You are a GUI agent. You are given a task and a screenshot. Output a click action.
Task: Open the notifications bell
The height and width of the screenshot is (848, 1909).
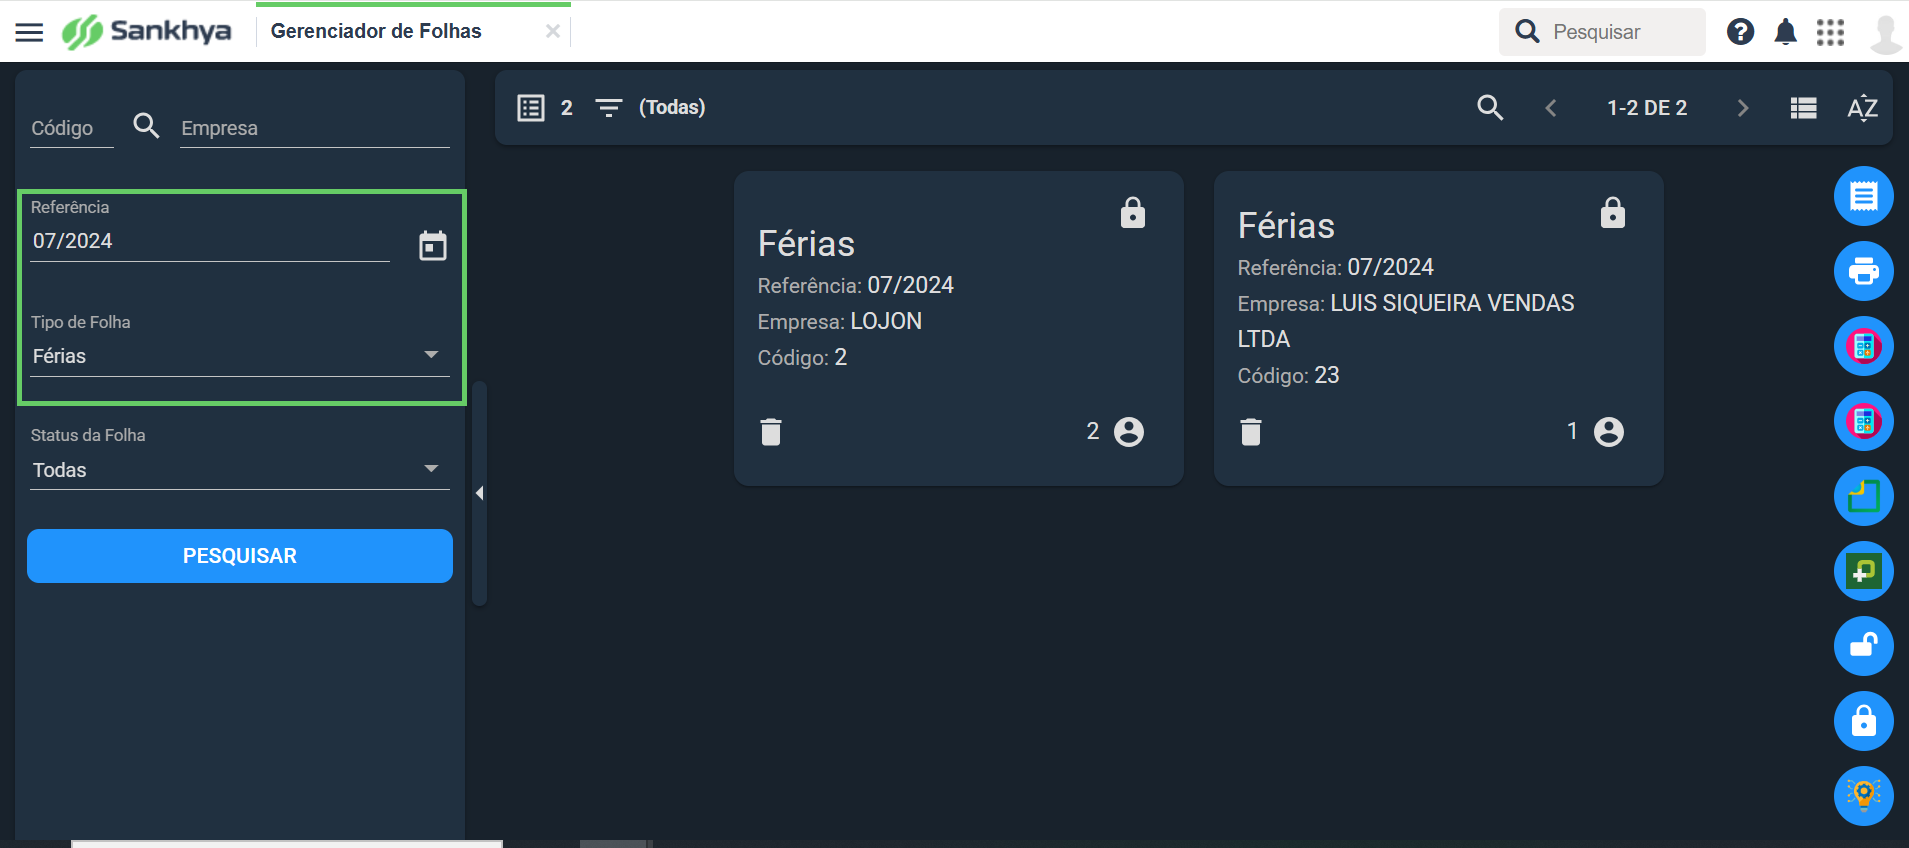click(x=1785, y=32)
